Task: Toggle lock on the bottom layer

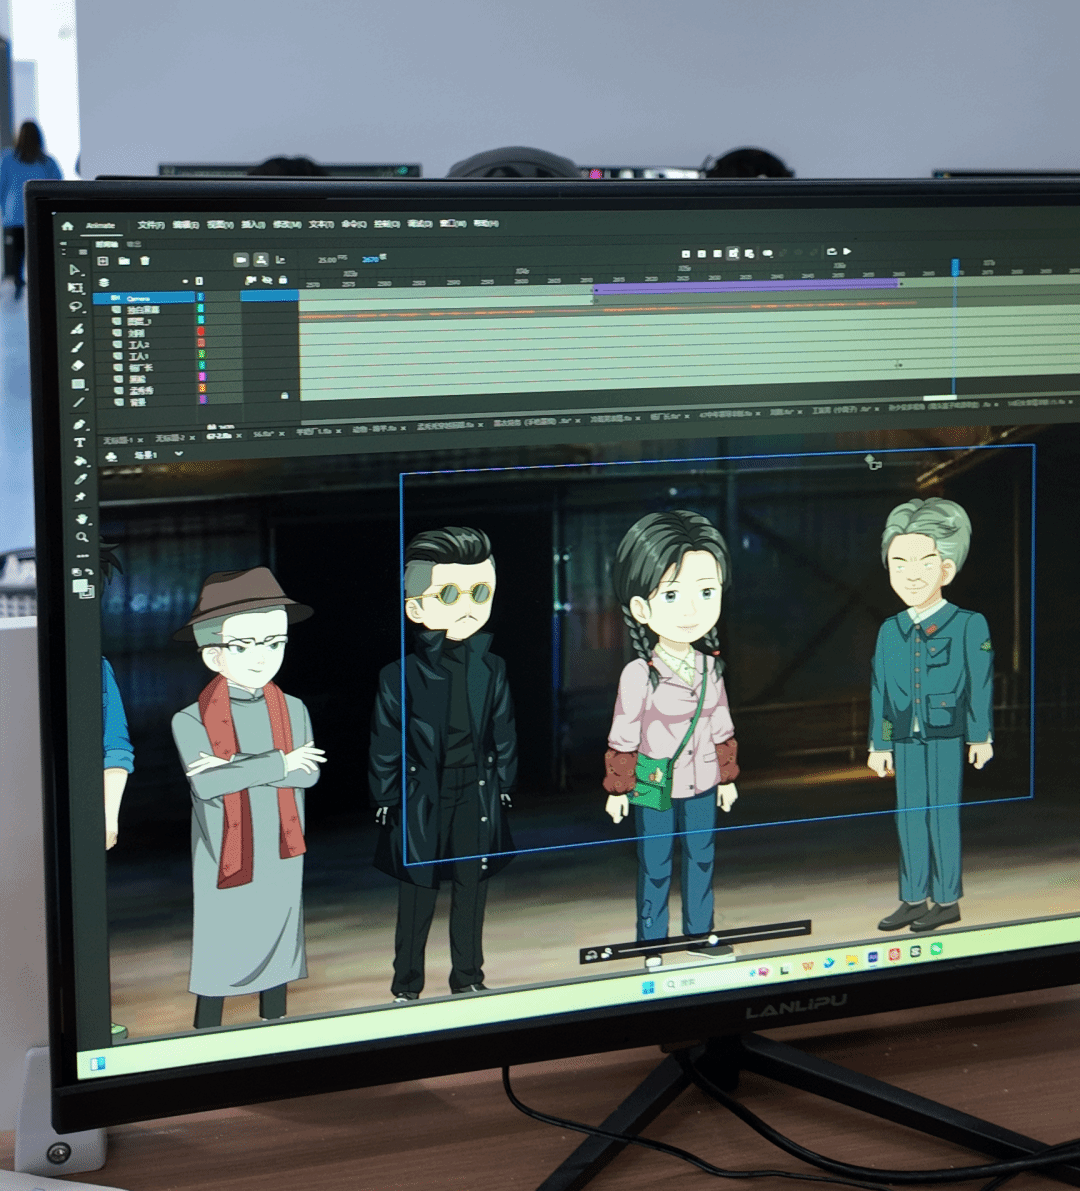Action: click(285, 396)
